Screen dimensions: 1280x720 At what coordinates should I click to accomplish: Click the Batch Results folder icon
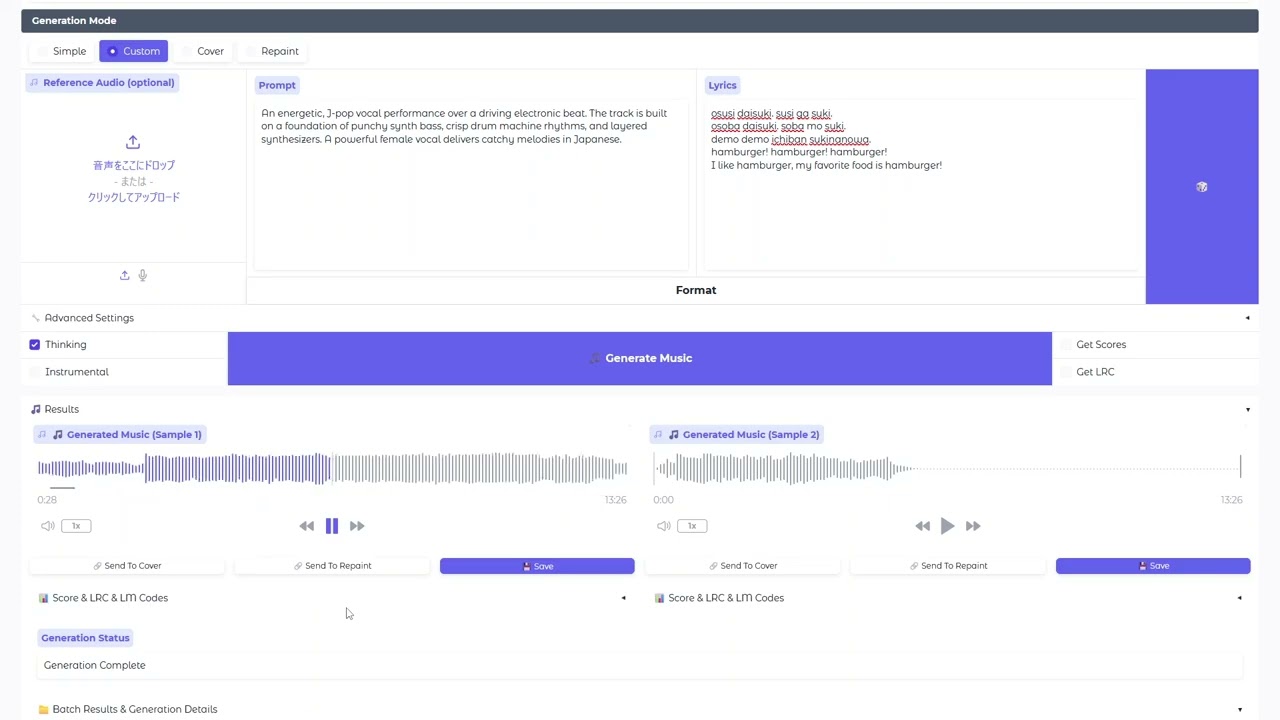(44, 710)
